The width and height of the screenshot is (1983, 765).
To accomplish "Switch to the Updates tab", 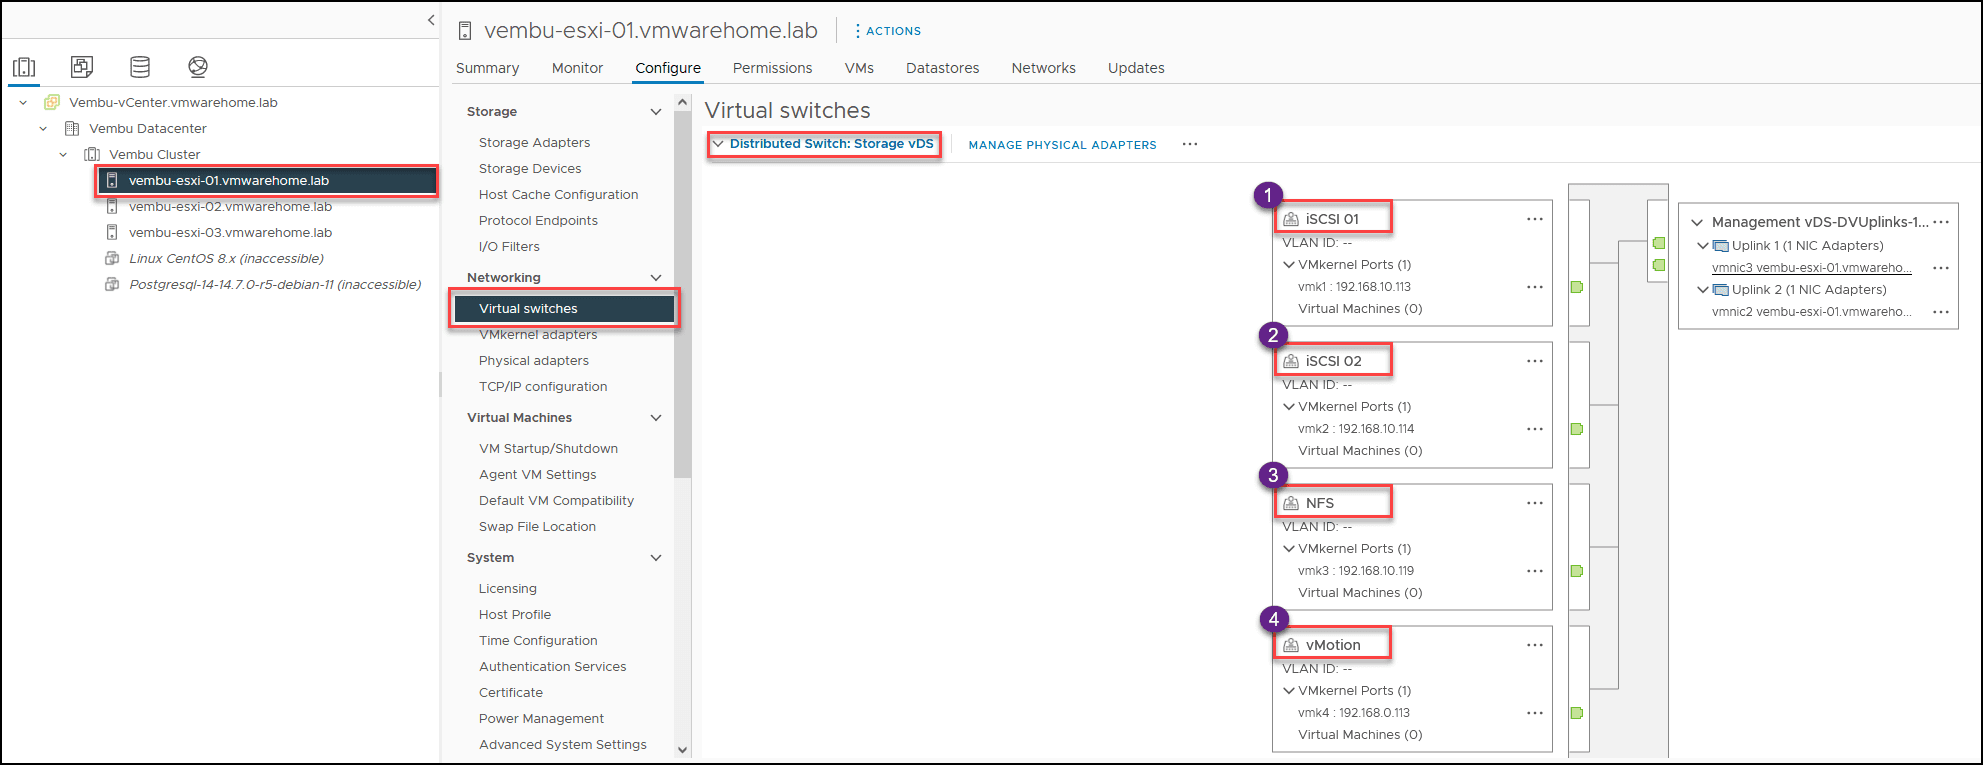I will point(1136,68).
